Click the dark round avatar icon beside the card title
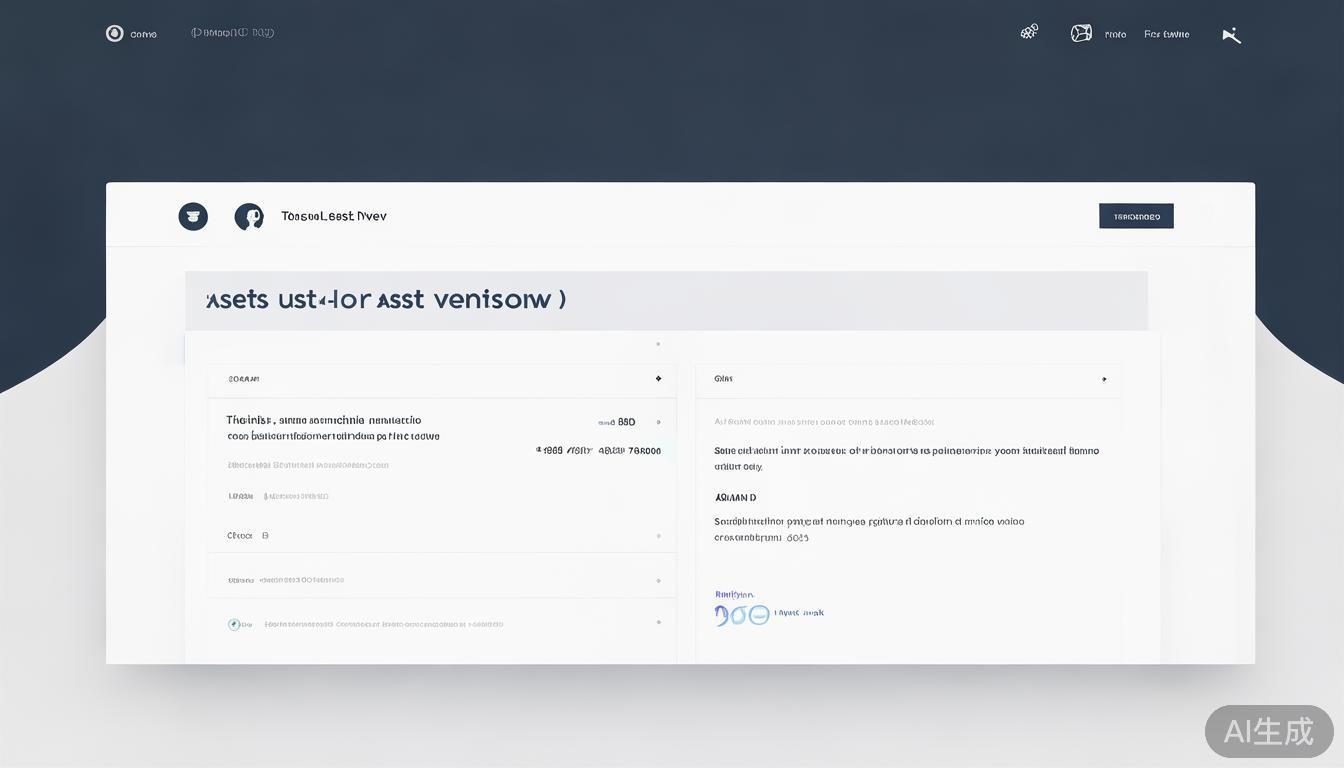The image size is (1344, 768). click(248, 216)
